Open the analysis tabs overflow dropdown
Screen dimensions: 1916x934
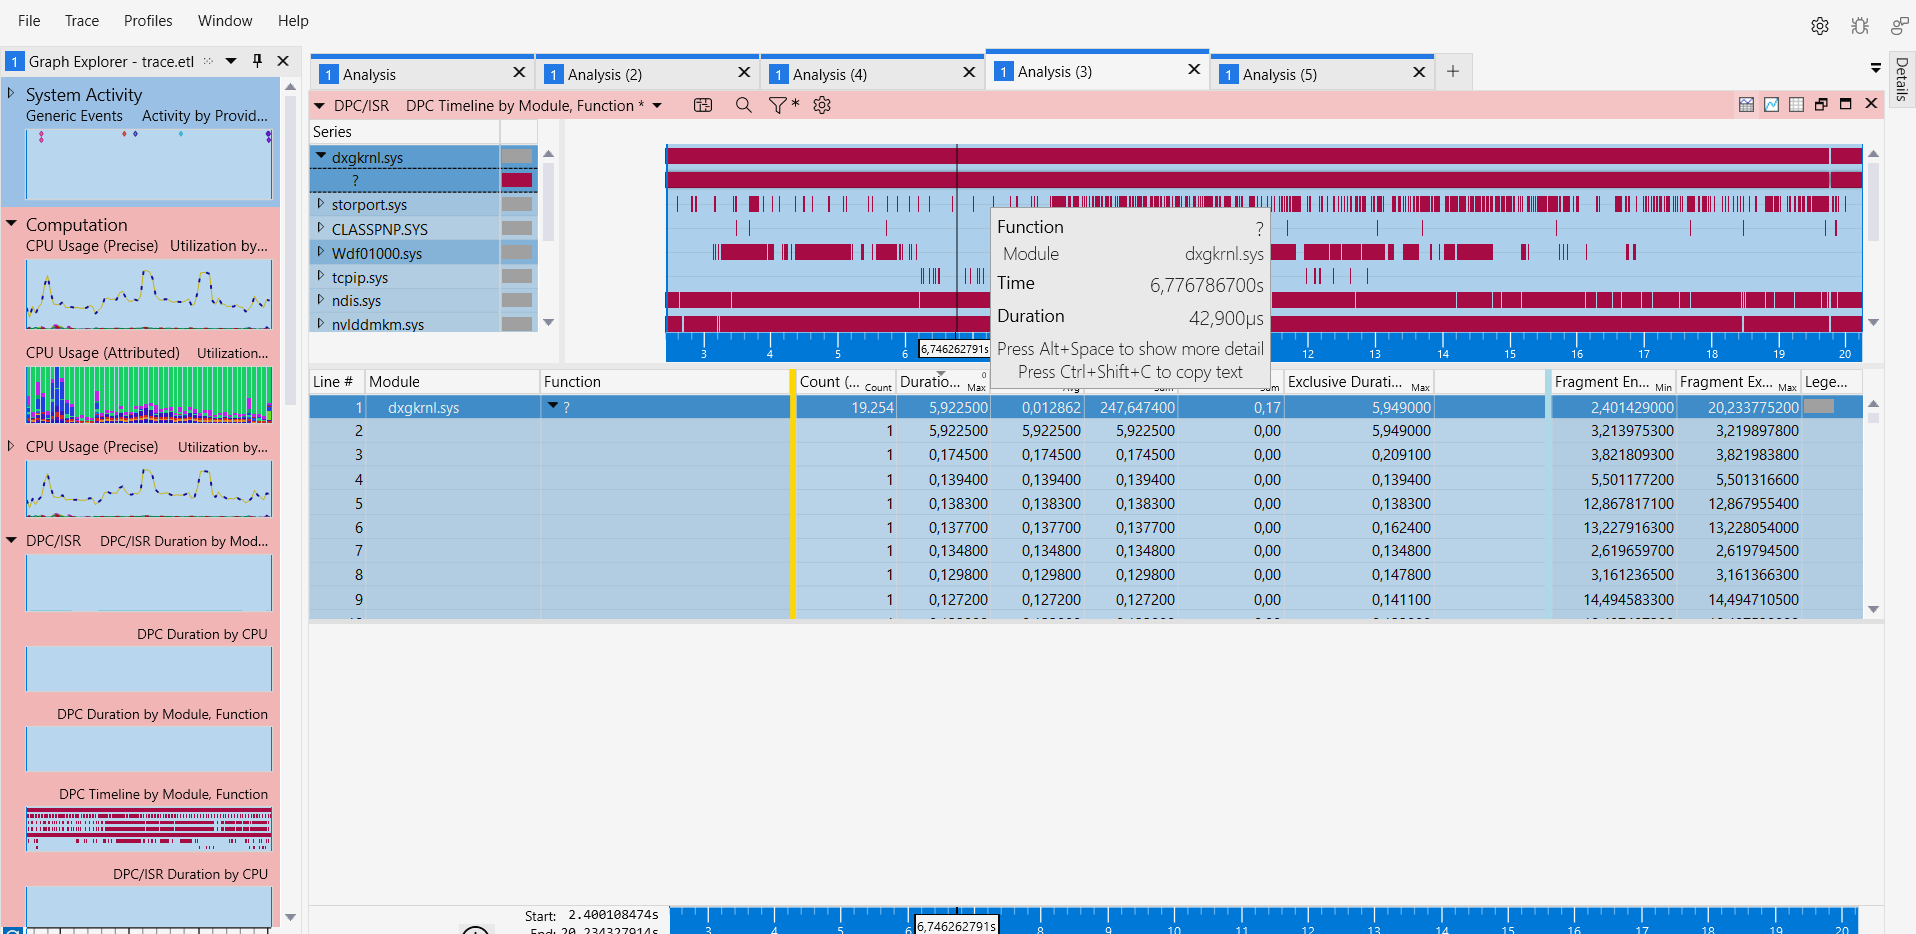[1875, 68]
